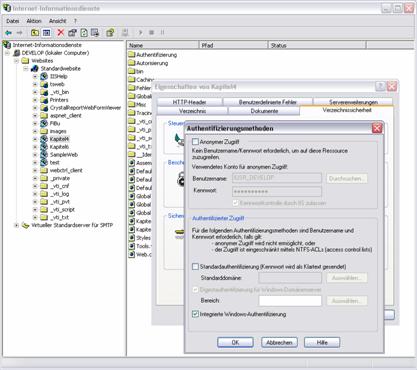Open the properties toolbar icon
This screenshot has height=370, width=417.
[72, 32]
